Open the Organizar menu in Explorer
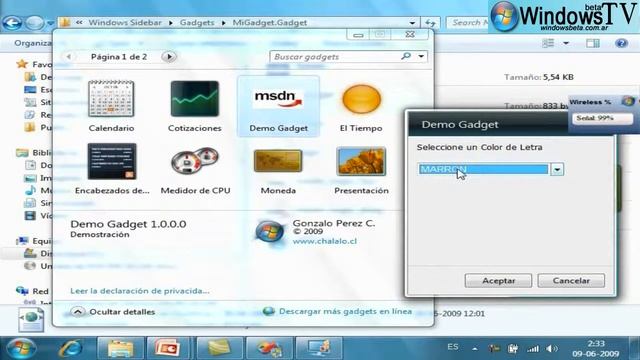640x360 pixels. pos(33,43)
